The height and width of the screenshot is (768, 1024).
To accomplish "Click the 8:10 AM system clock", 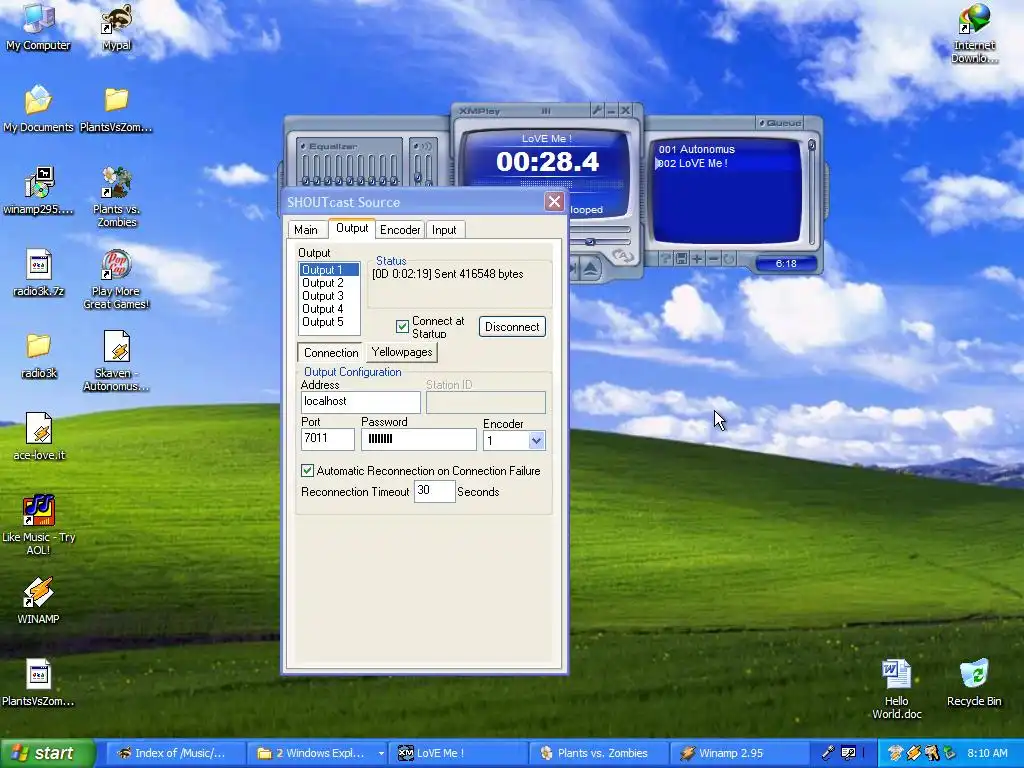I will click(x=987, y=753).
